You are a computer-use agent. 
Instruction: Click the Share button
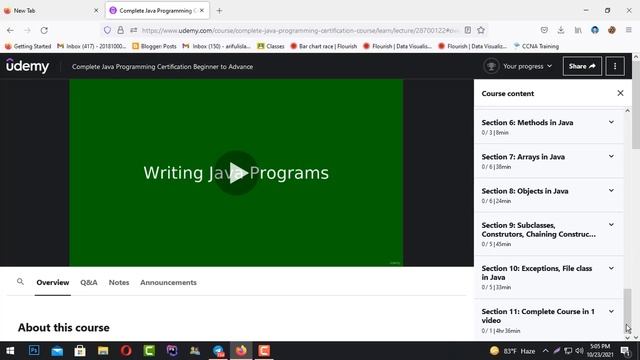click(x=582, y=66)
